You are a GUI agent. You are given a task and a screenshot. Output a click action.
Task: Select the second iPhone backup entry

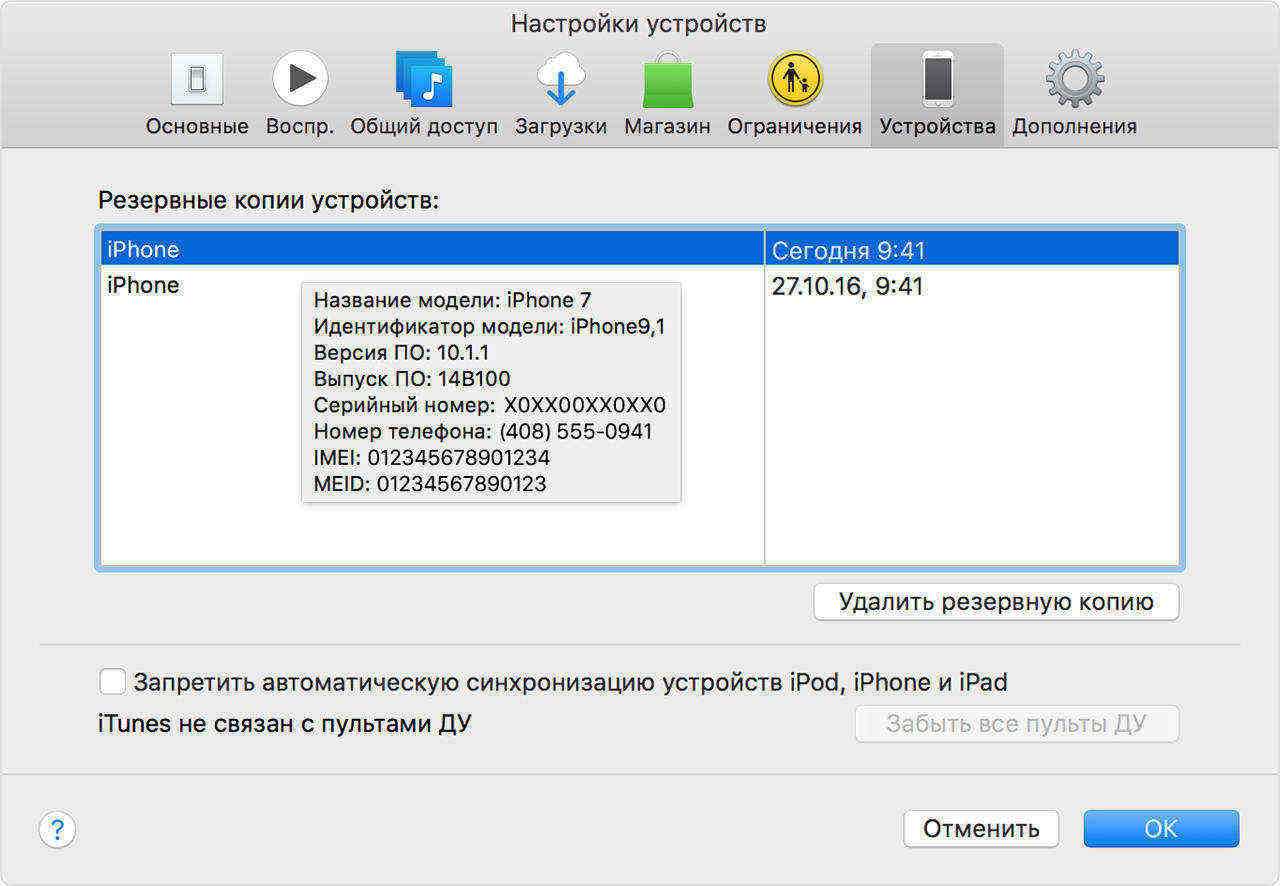pyautogui.click(x=143, y=286)
